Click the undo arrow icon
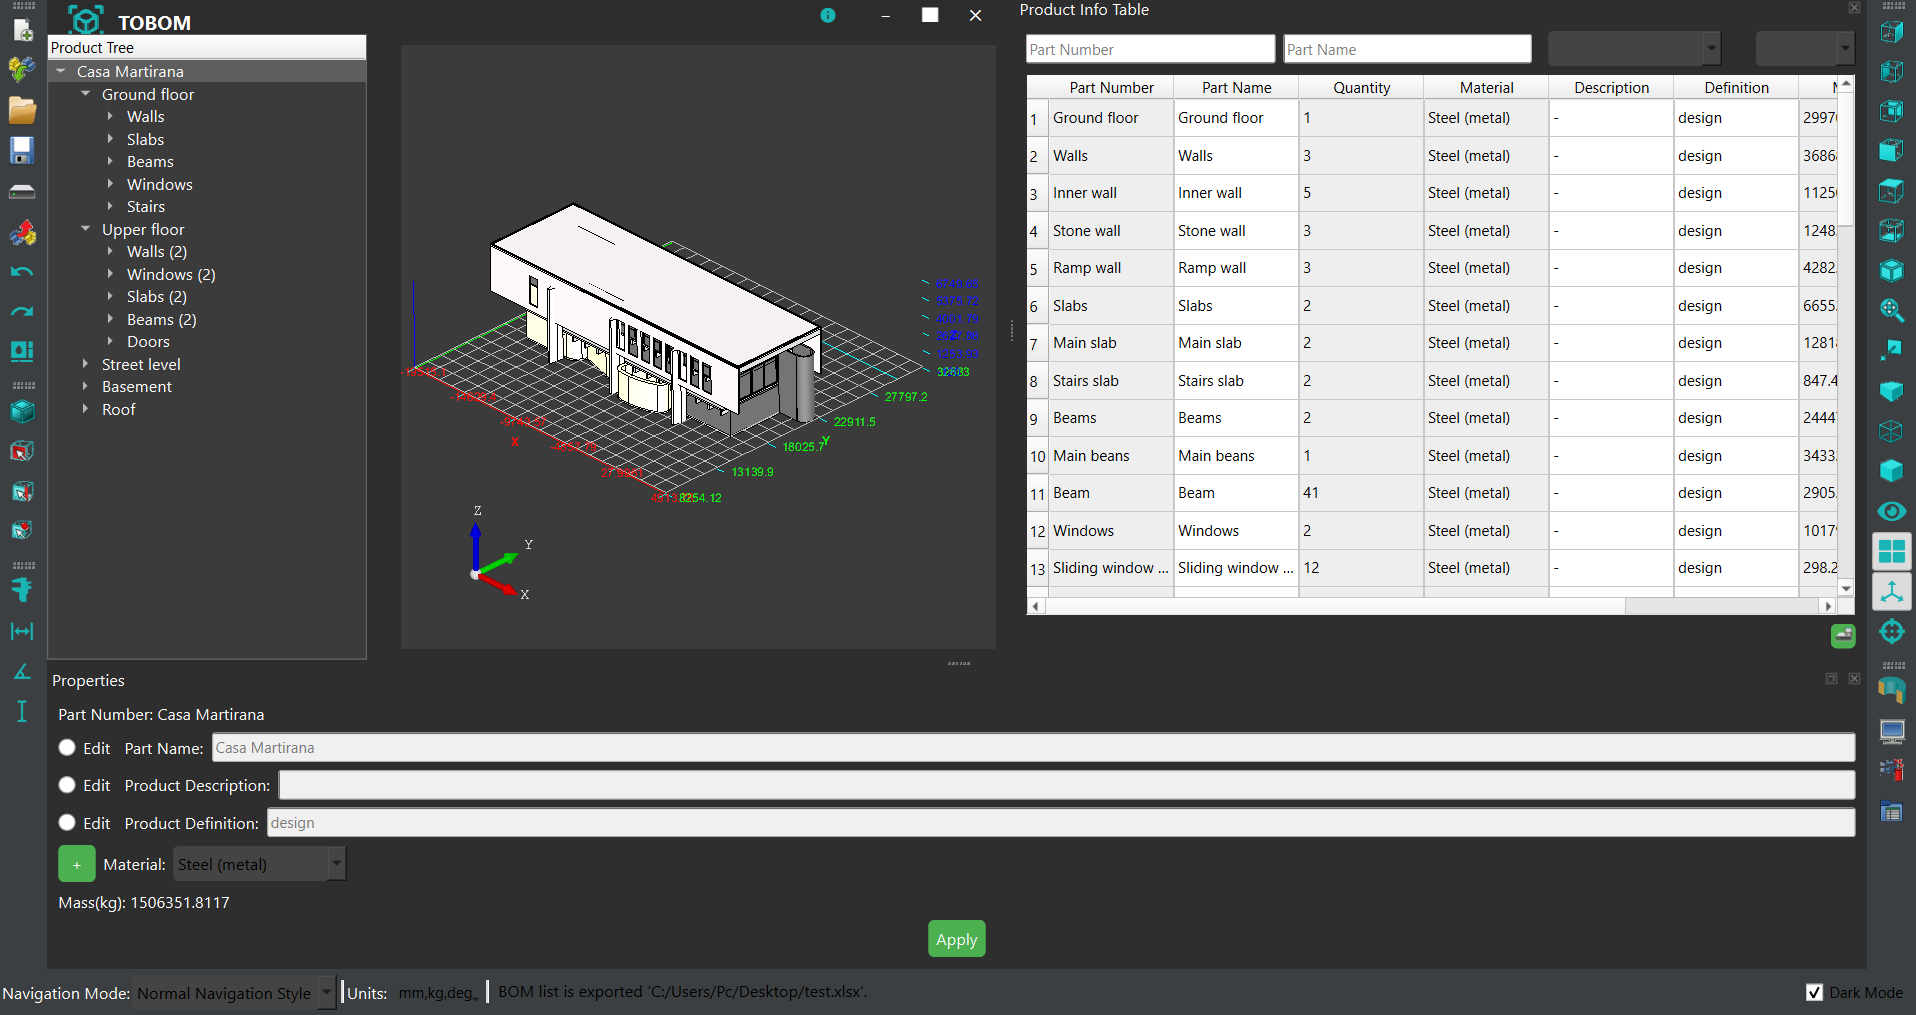This screenshot has width=1916, height=1015. click(x=22, y=272)
